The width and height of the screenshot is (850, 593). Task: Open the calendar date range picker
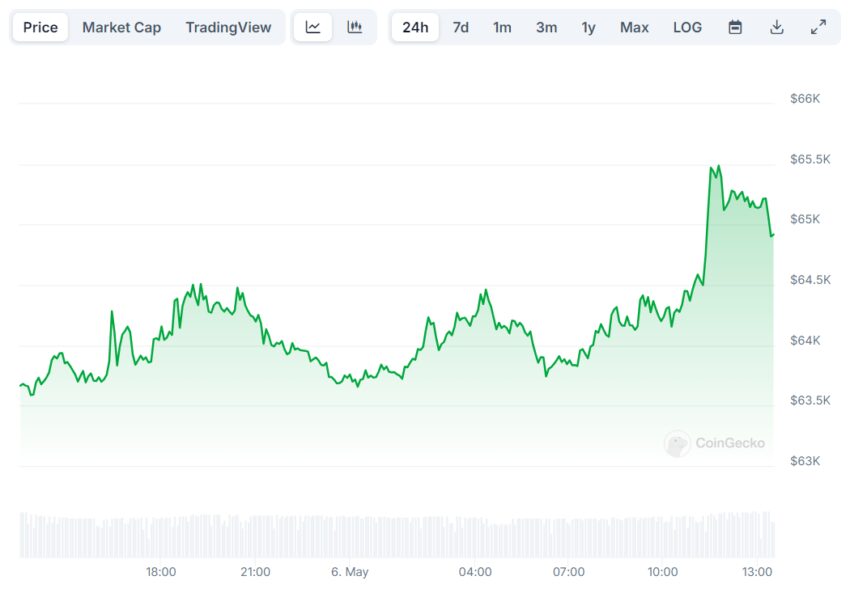[735, 27]
